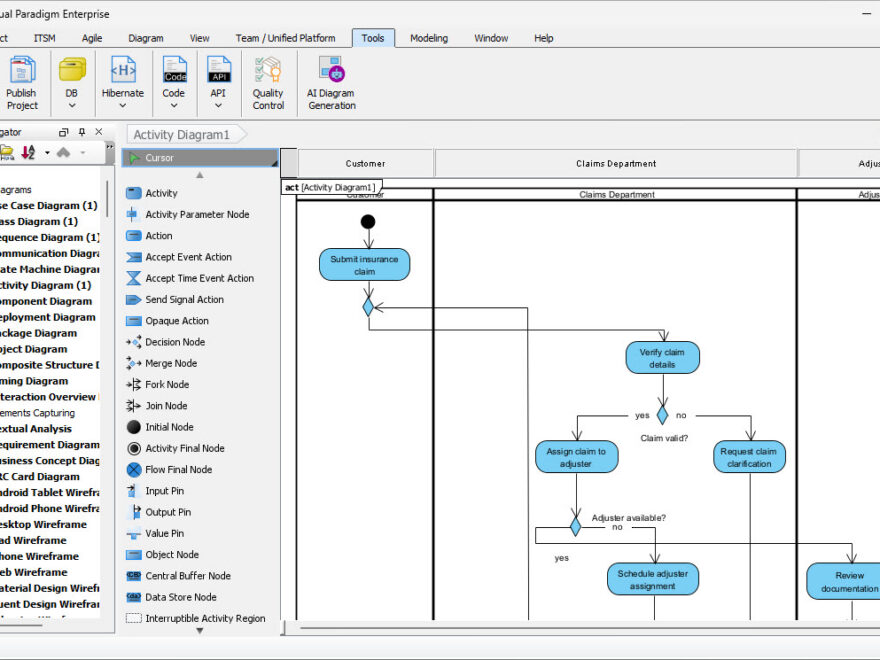The width and height of the screenshot is (880, 660).
Task: Open the Agile menu tab
Action: click(92, 38)
